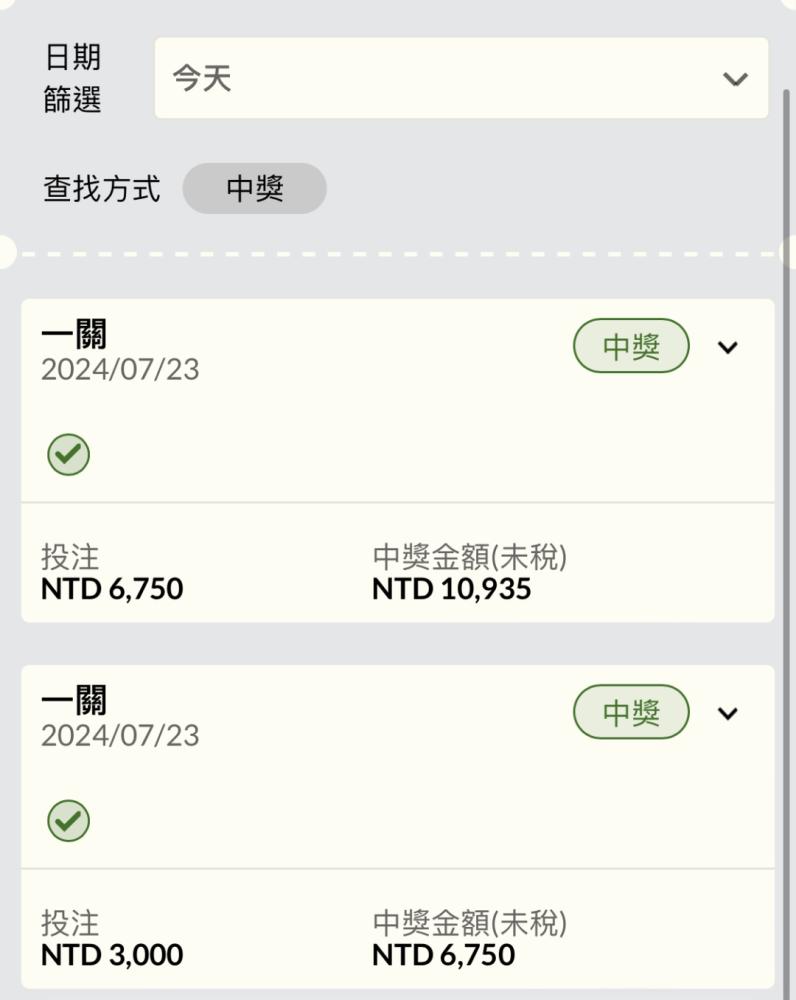The height and width of the screenshot is (1000, 796).
Task: Click the chevron arrow in the date filter
Action: tap(735, 79)
